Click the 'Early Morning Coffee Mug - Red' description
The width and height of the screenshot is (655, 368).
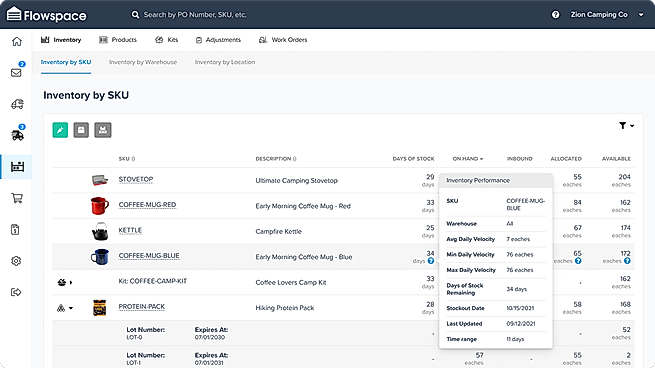[x=303, y=206]
